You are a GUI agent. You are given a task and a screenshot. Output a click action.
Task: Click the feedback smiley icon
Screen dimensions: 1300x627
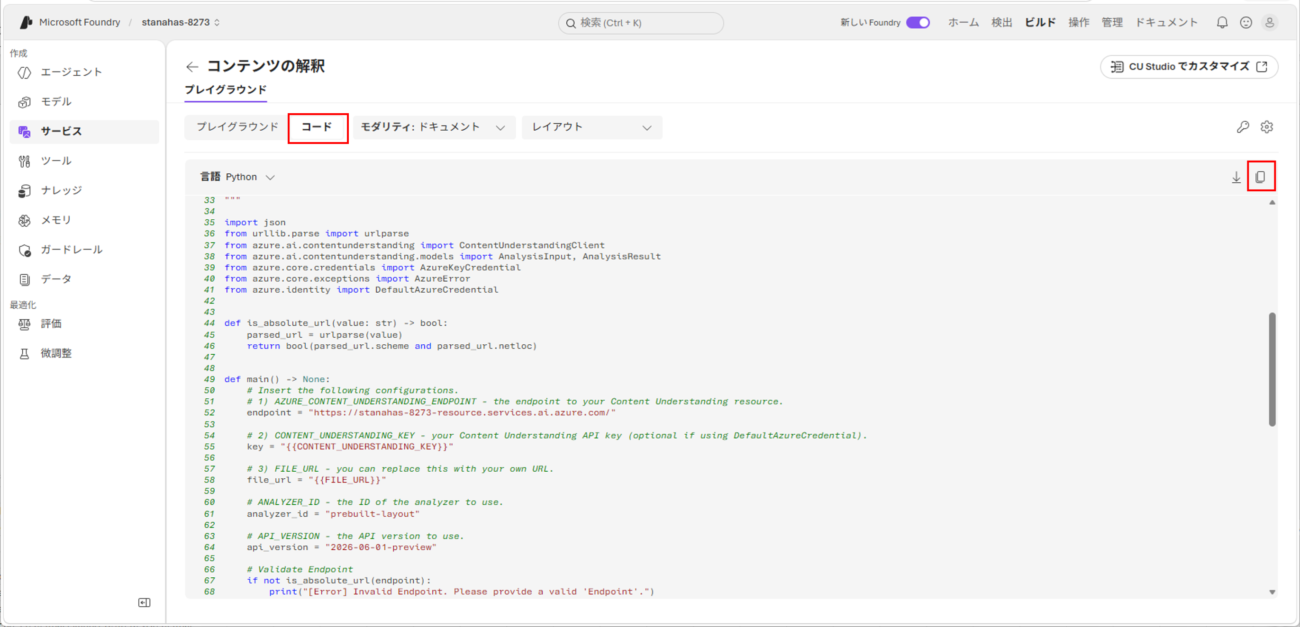coord(1246,22)
